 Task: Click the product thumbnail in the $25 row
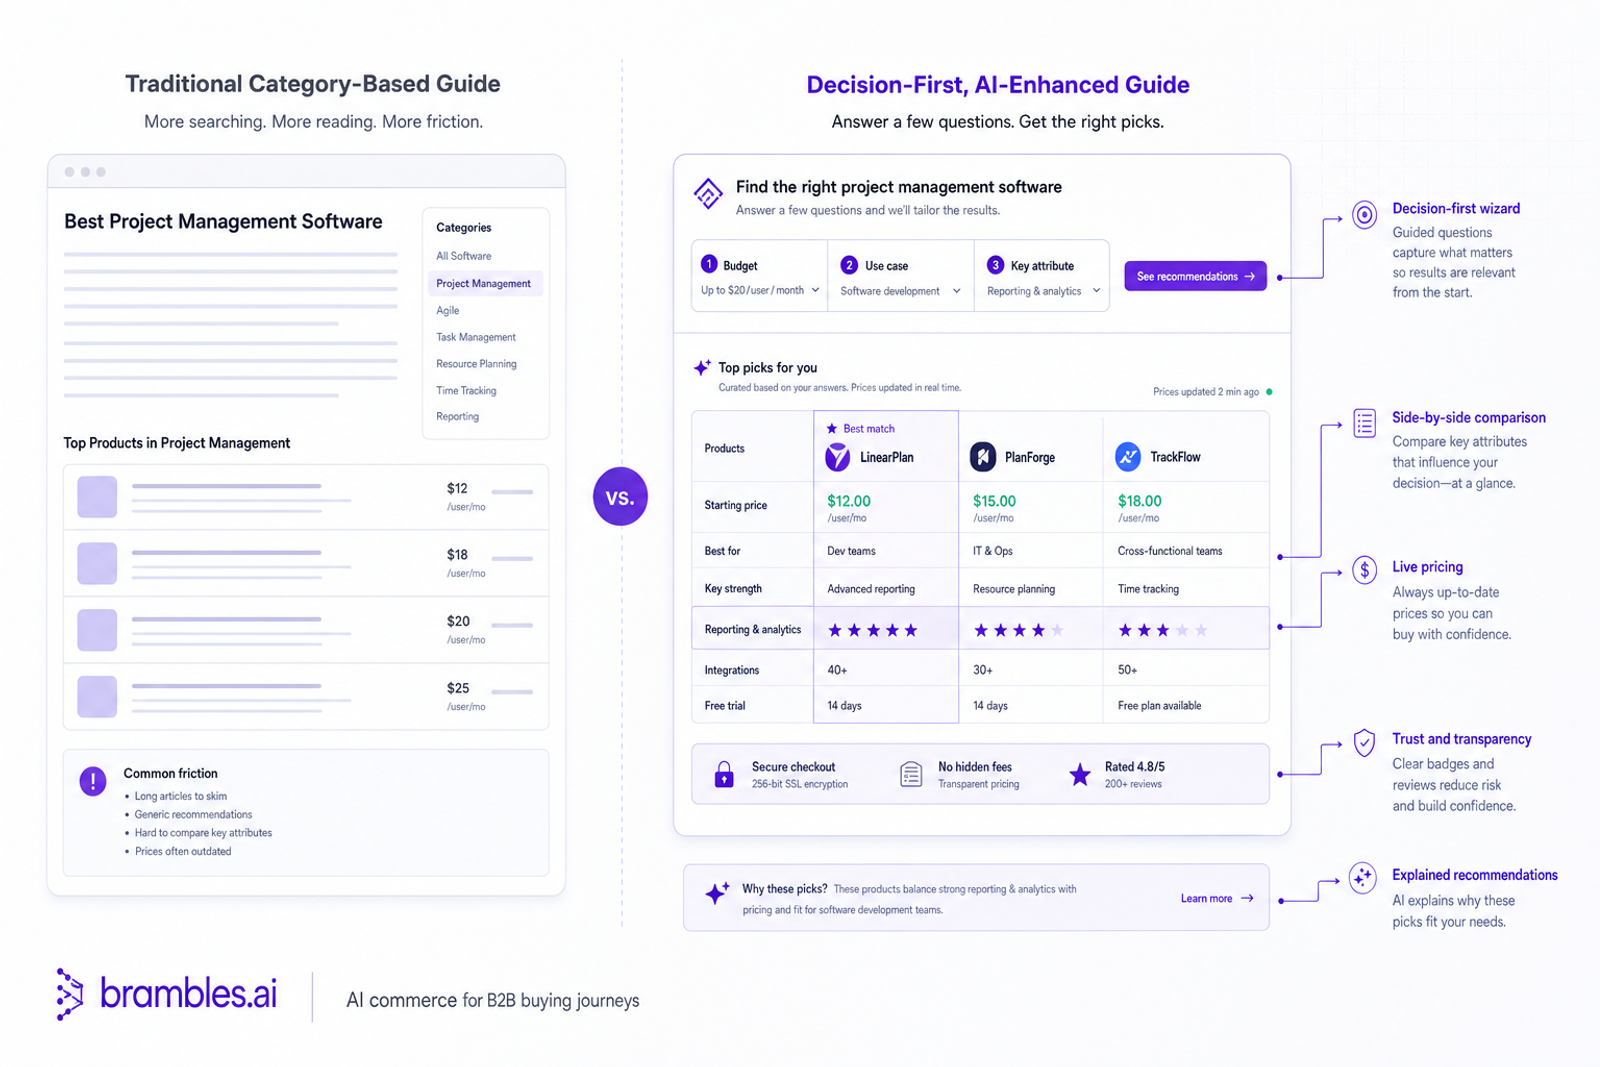97,697
